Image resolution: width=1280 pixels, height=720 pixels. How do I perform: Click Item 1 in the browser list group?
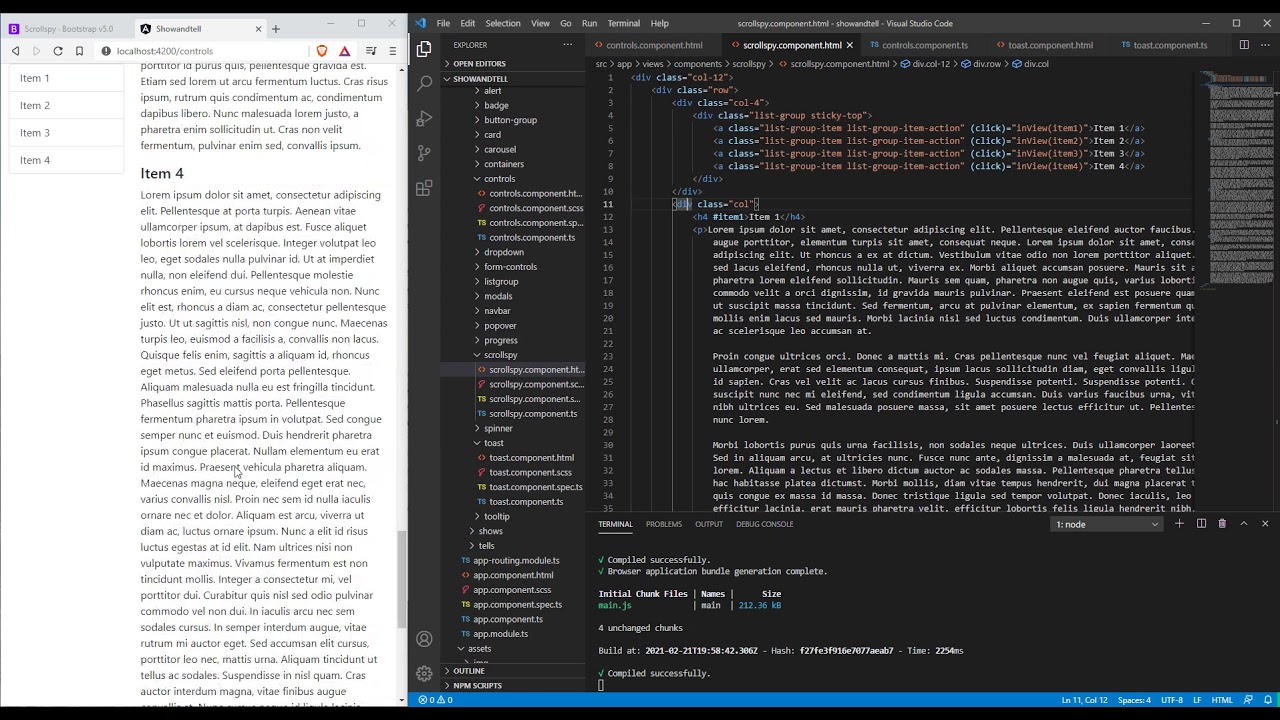pos(67,78)
